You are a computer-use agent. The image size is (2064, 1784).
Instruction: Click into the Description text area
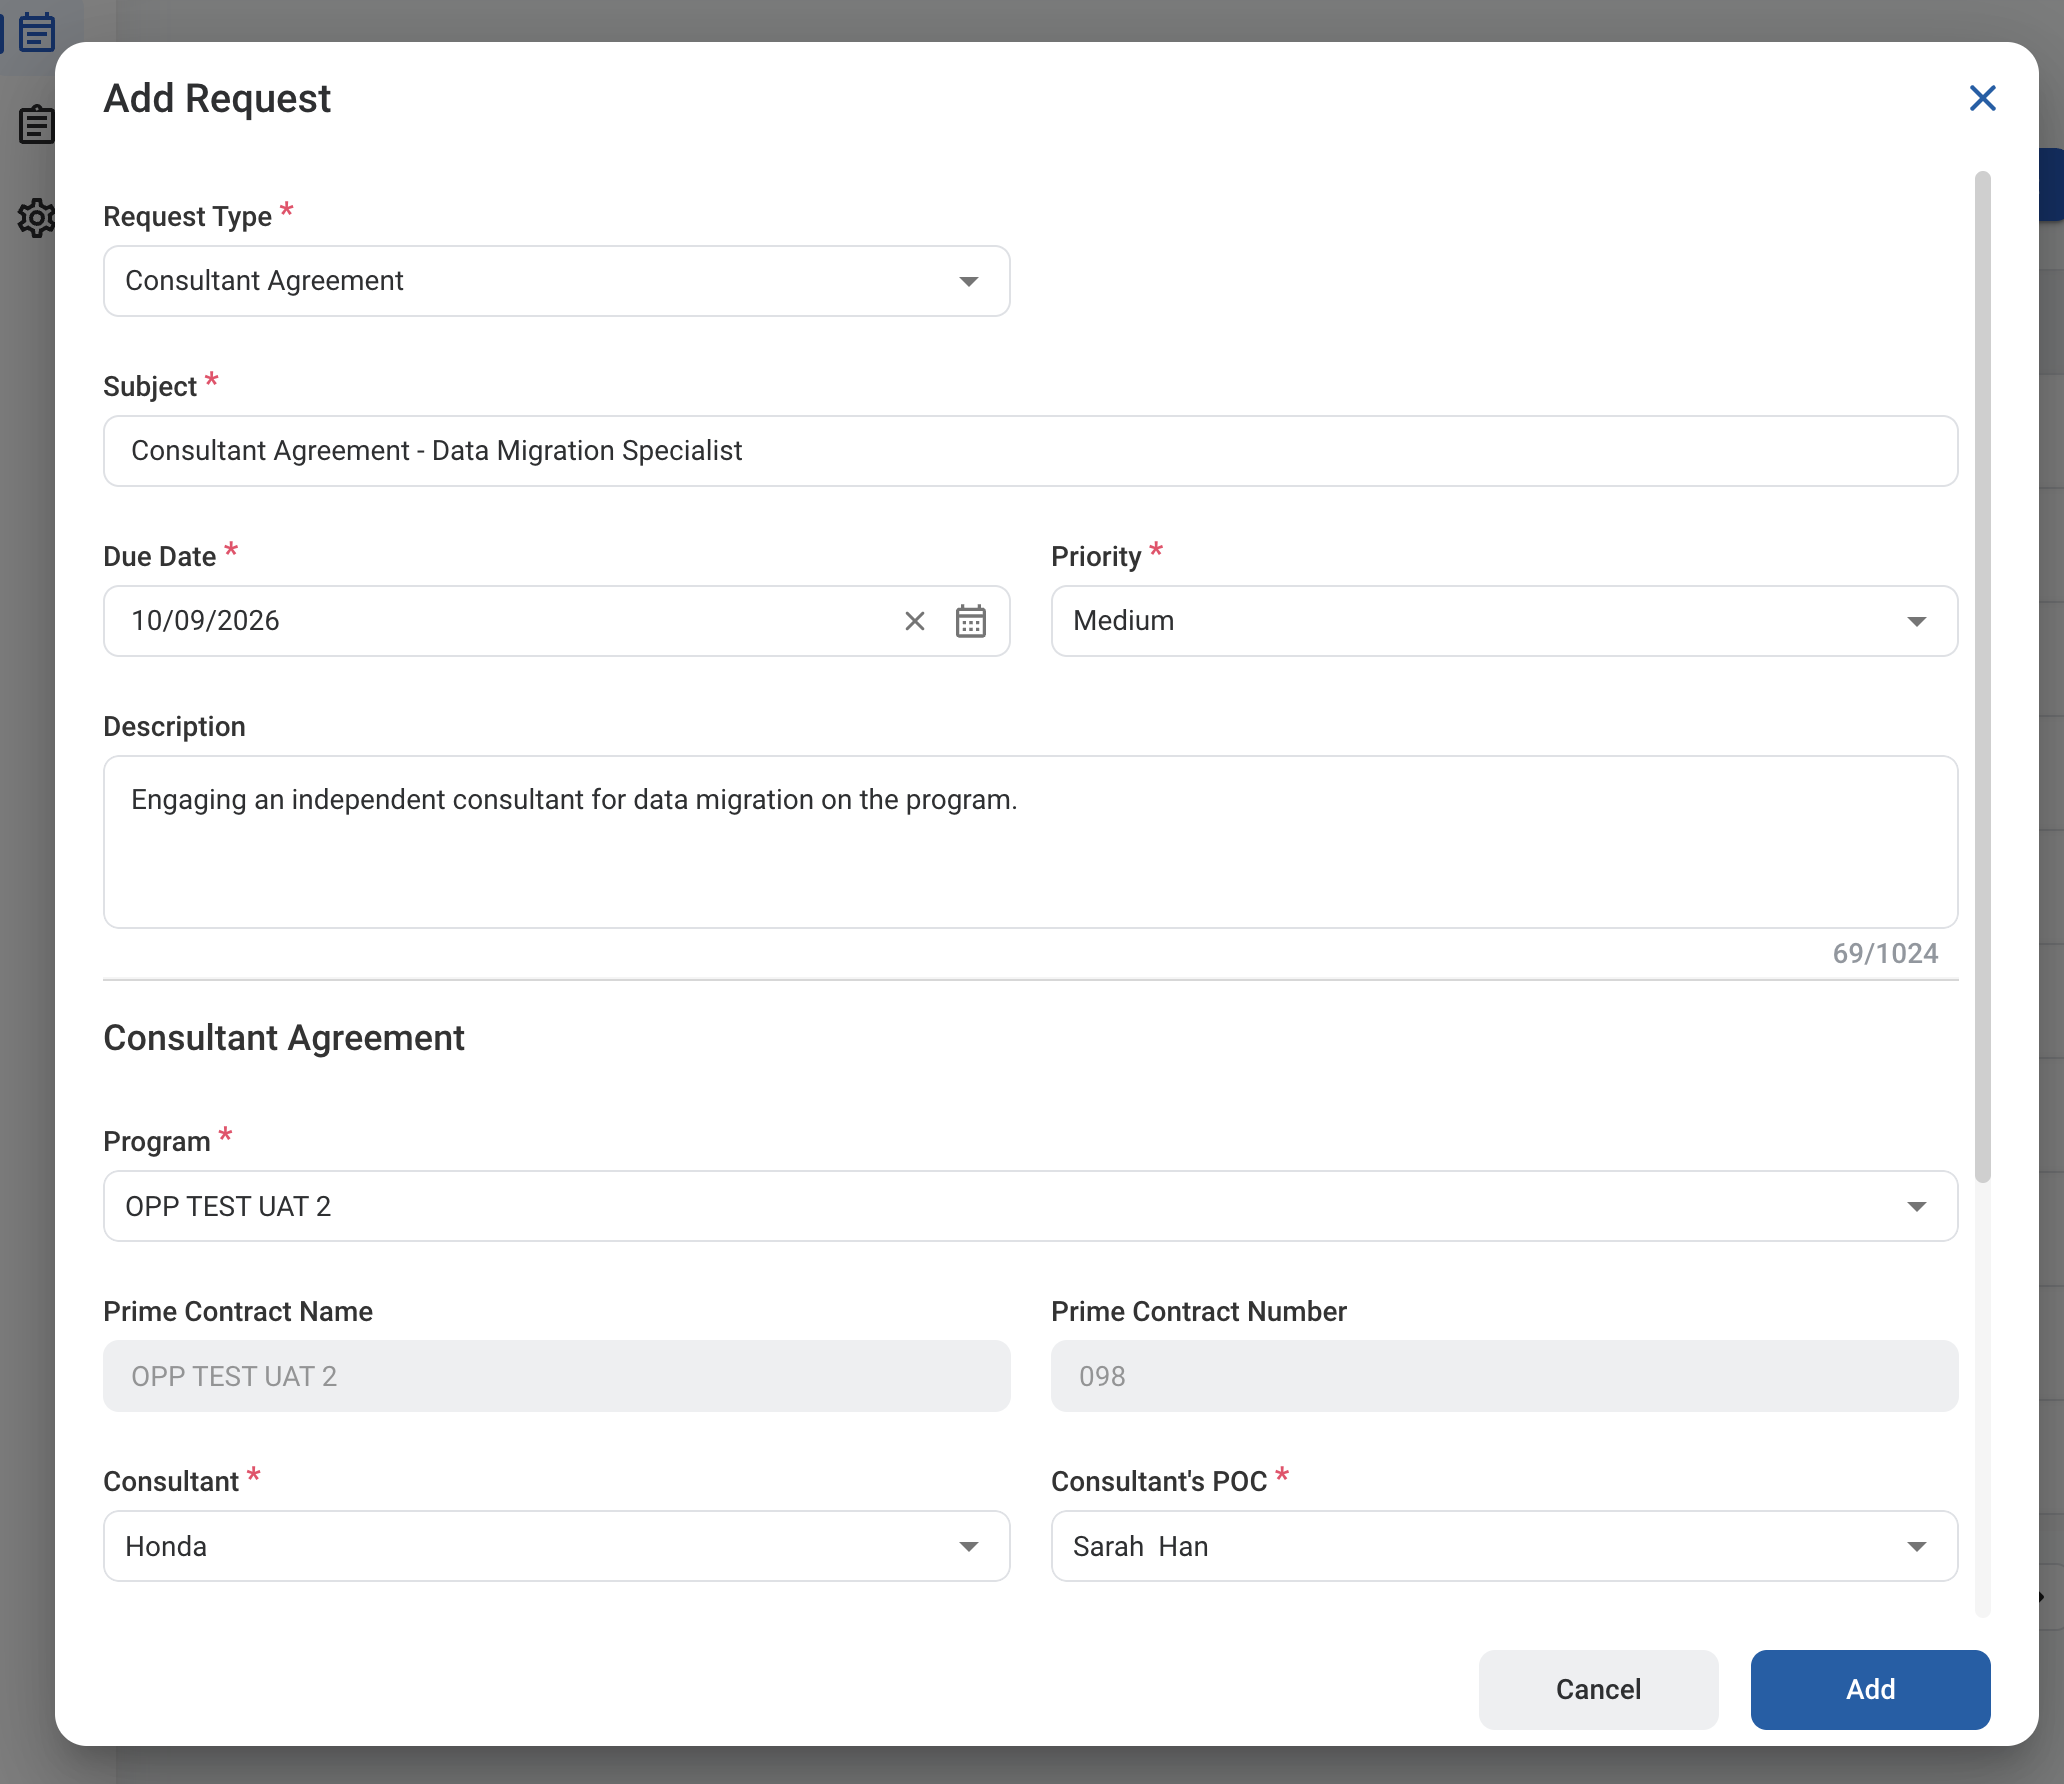(1030, 842)
